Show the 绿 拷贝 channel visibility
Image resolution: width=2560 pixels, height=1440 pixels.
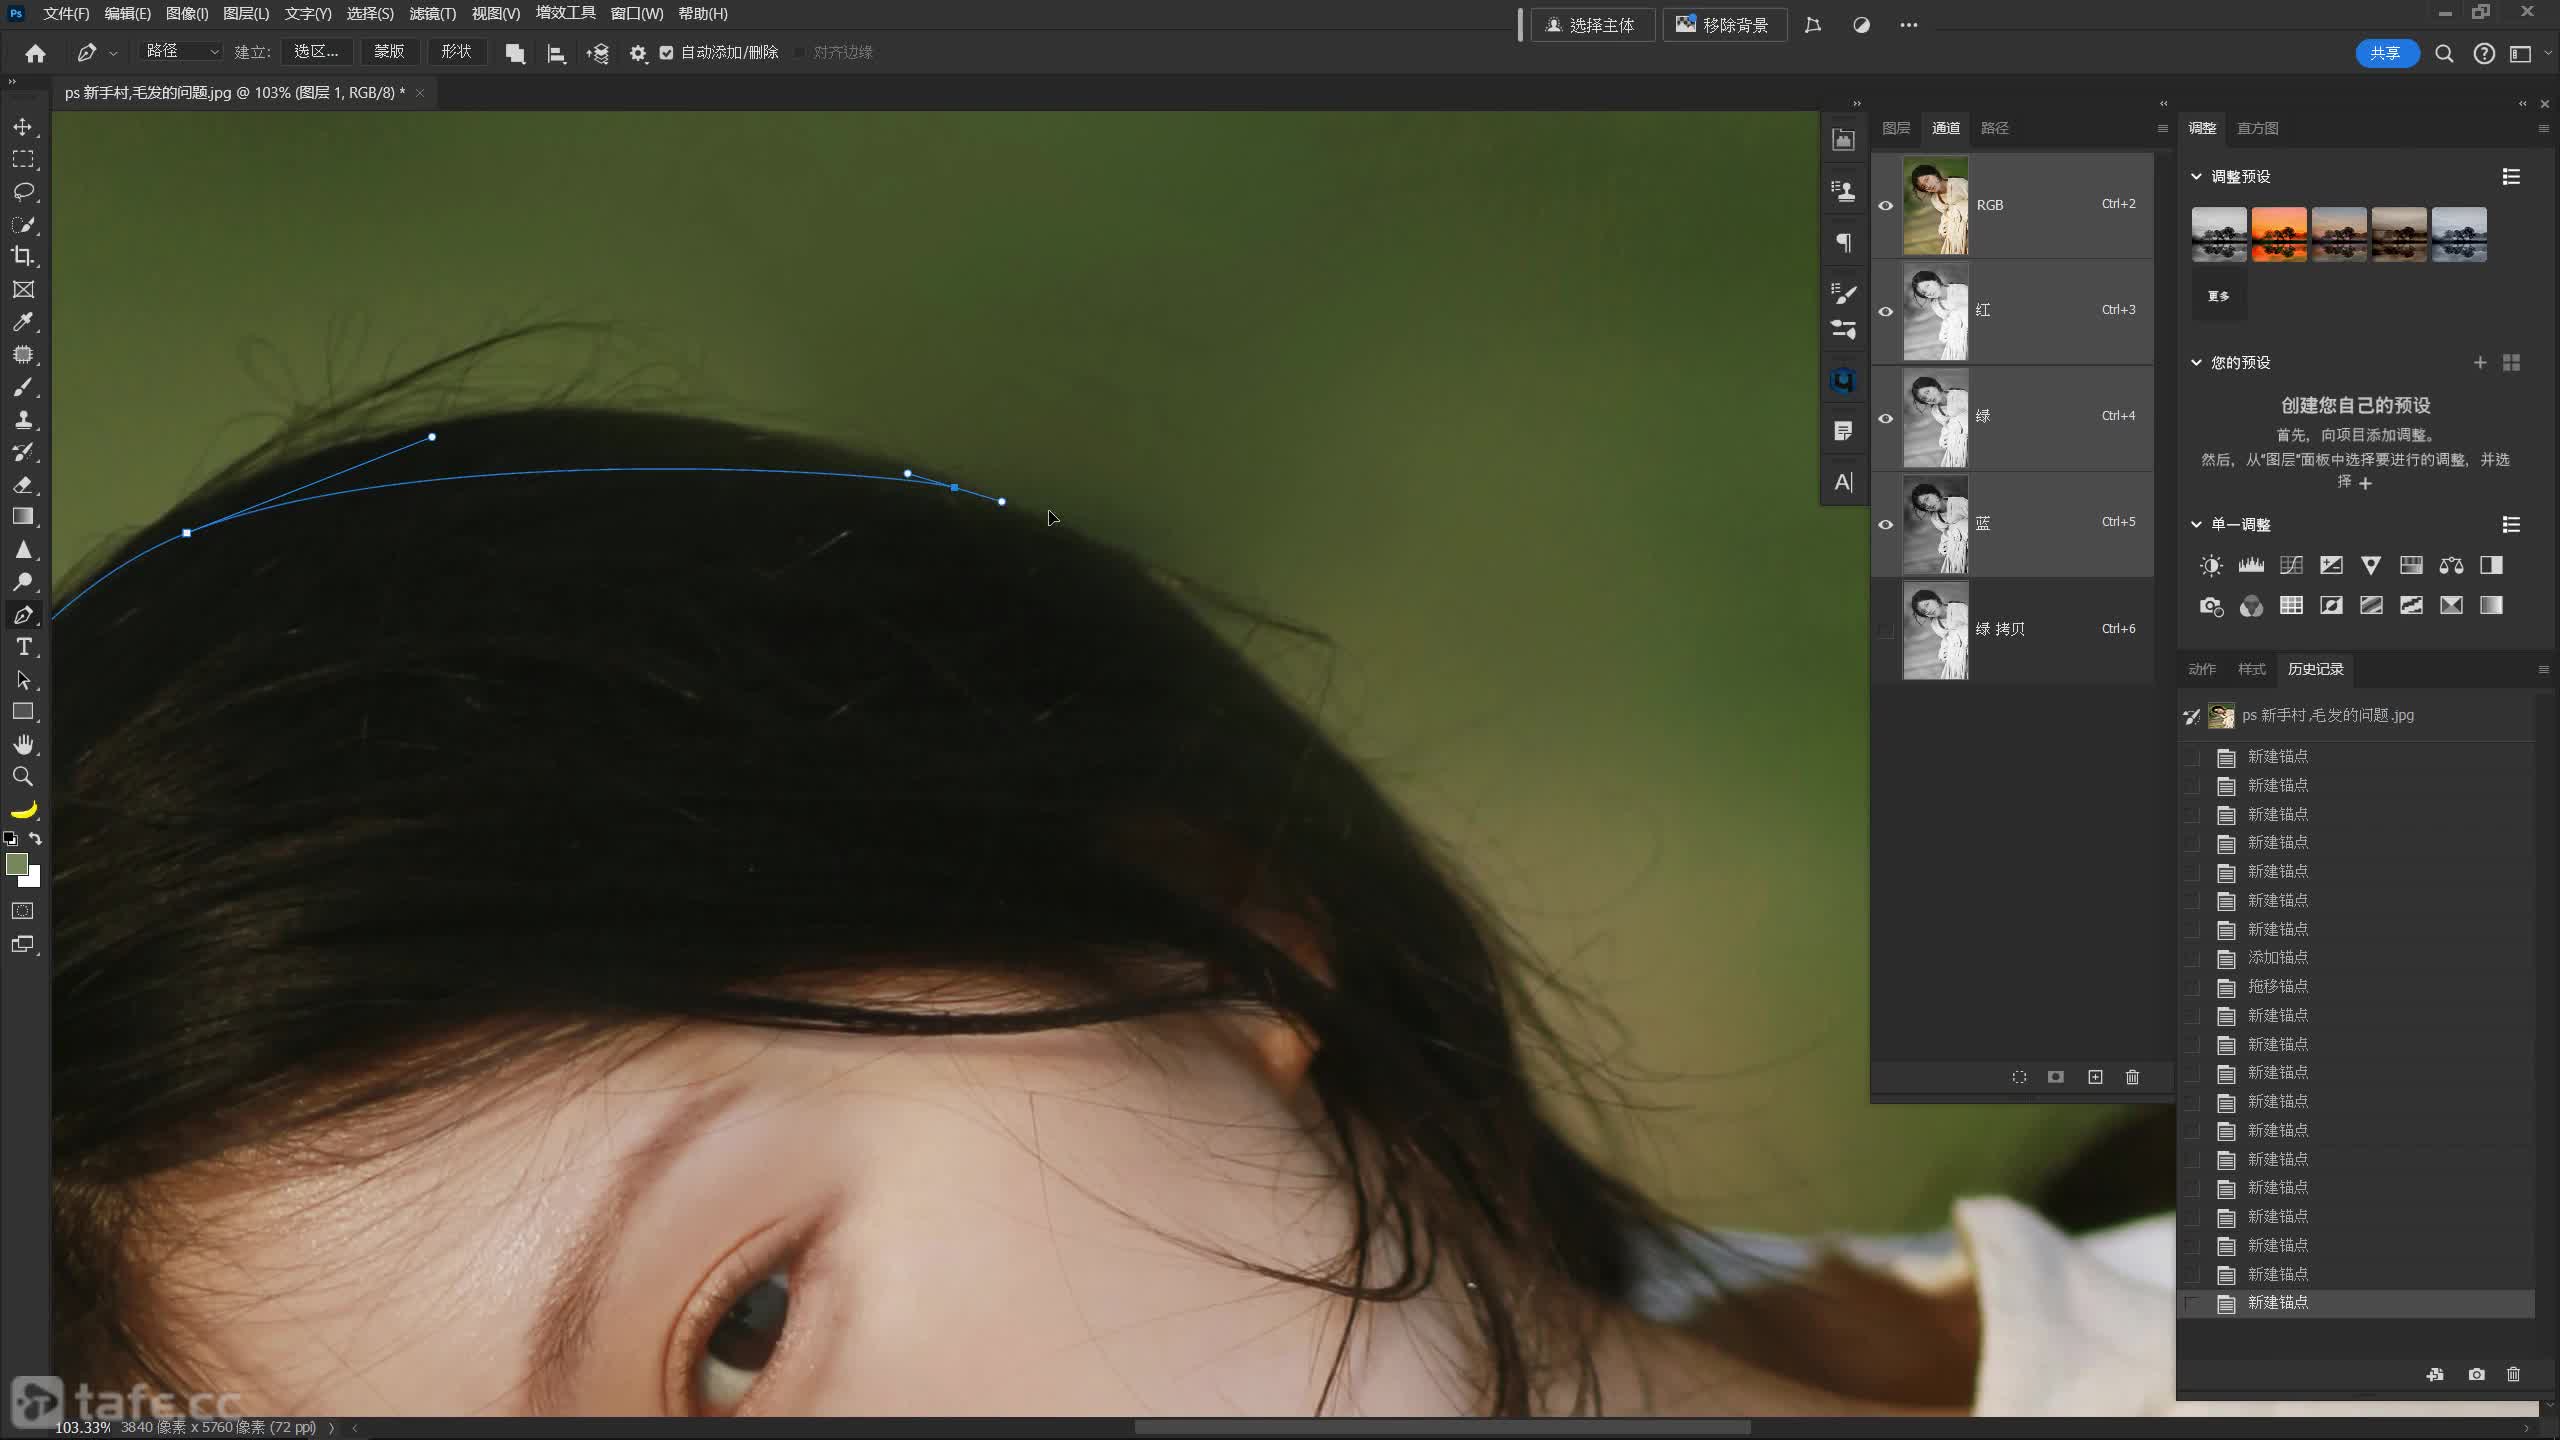click(1885, 630)
